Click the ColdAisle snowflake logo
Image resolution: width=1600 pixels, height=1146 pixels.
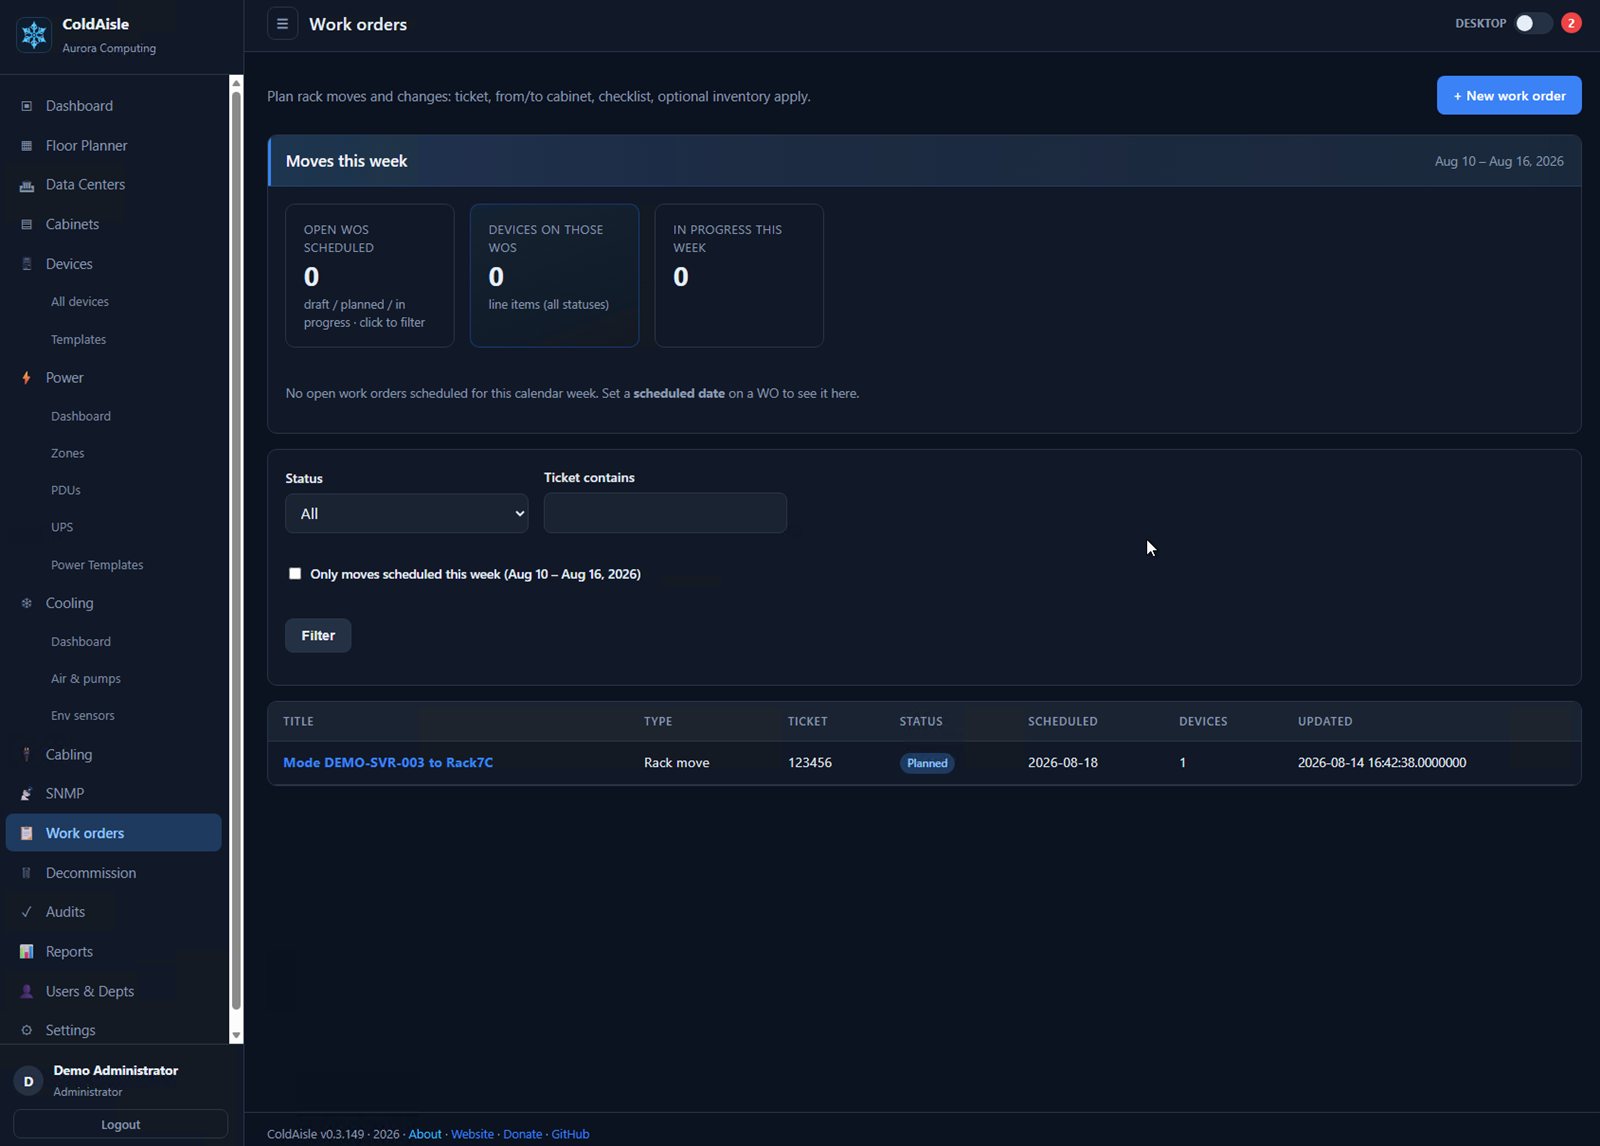(x=34, y=35)
